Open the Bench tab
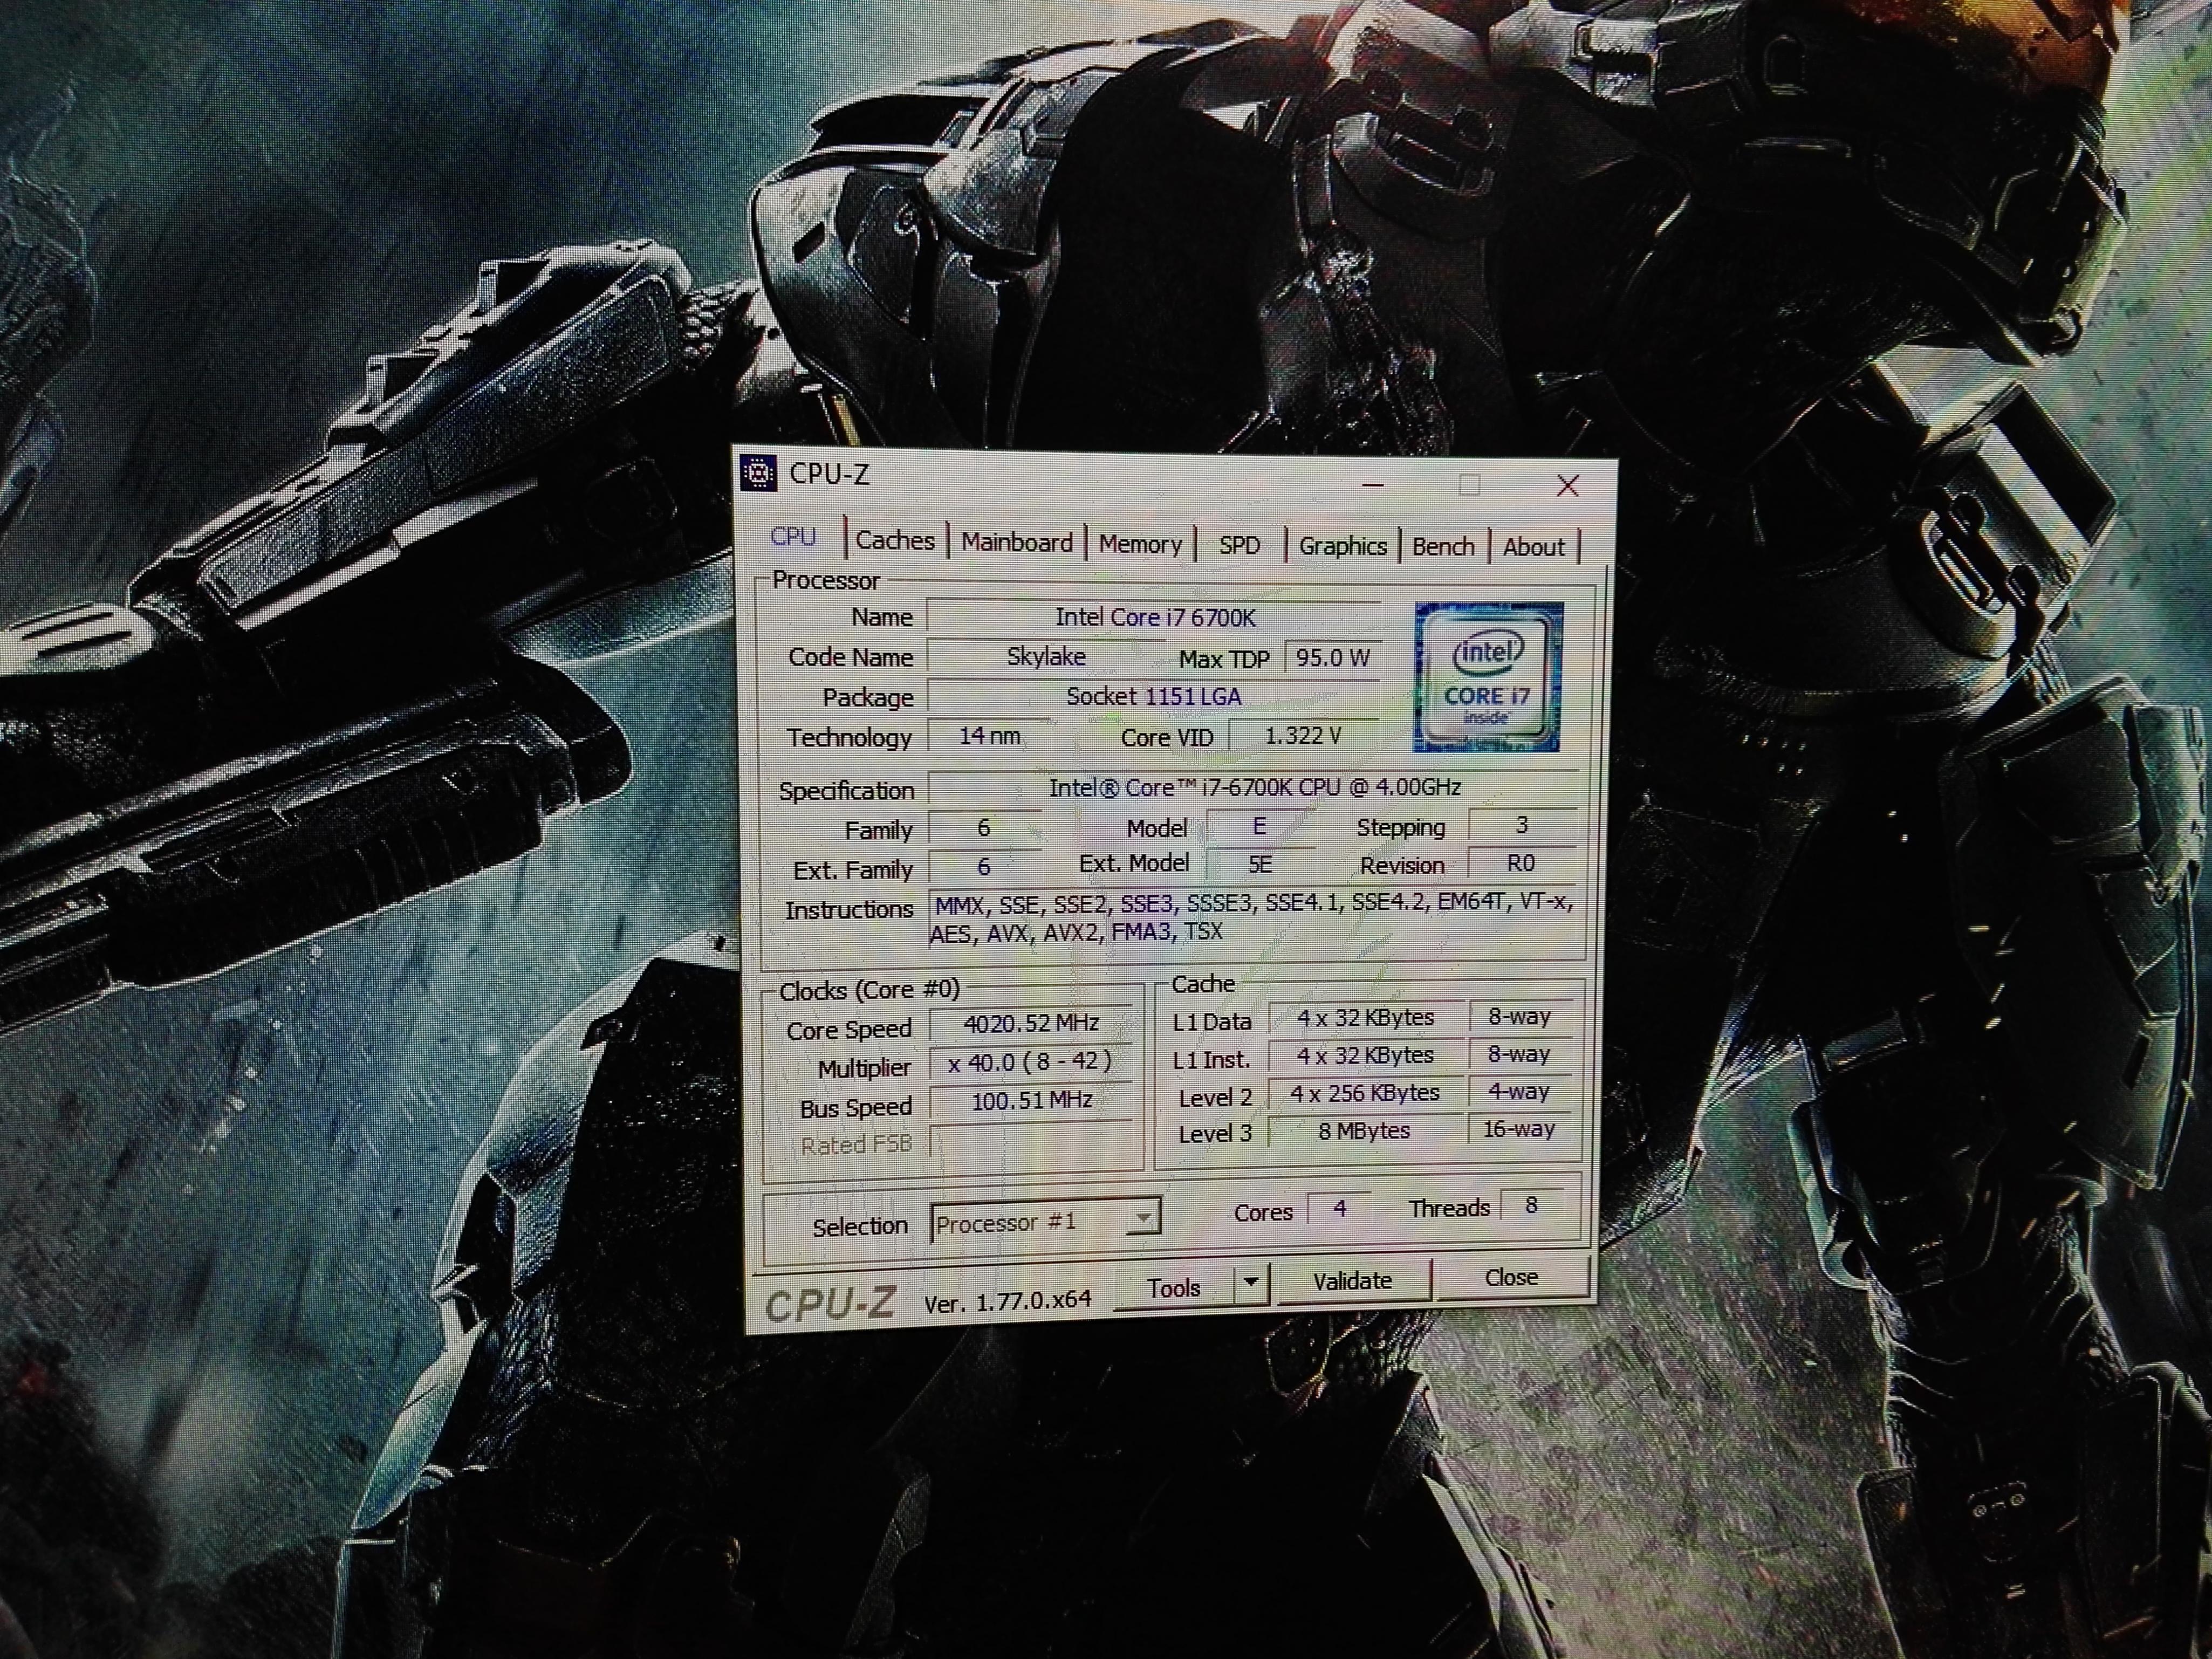2212x1659 pixels. 1443,547
